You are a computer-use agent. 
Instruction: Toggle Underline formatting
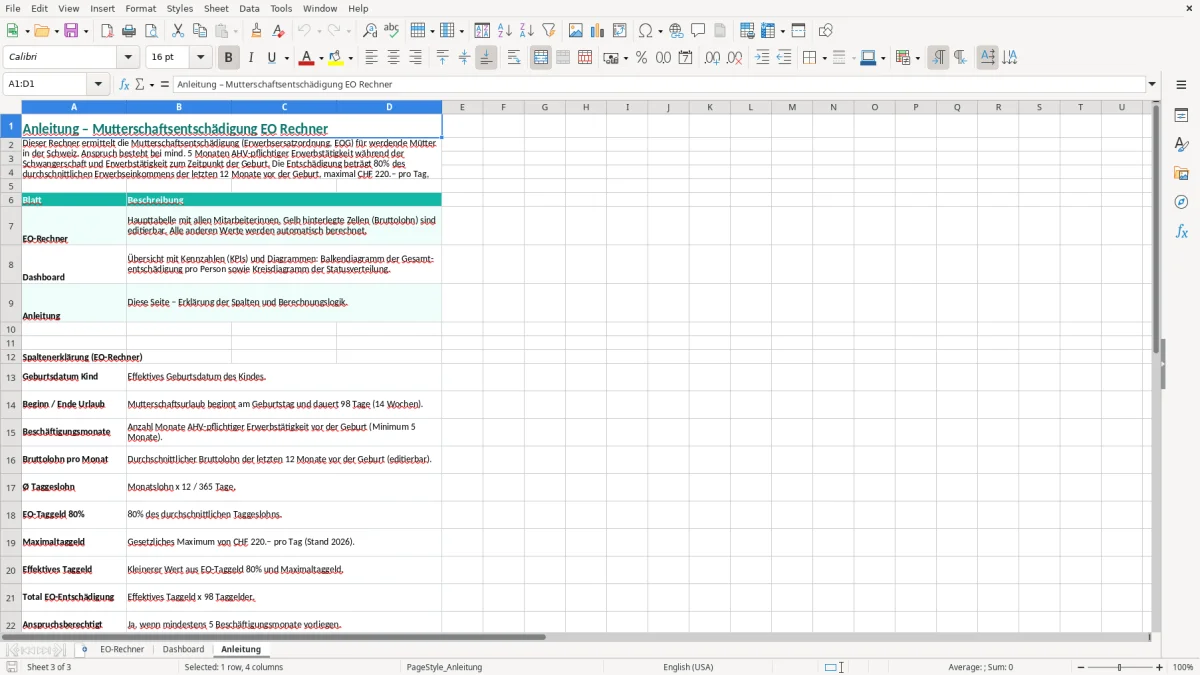272,58
